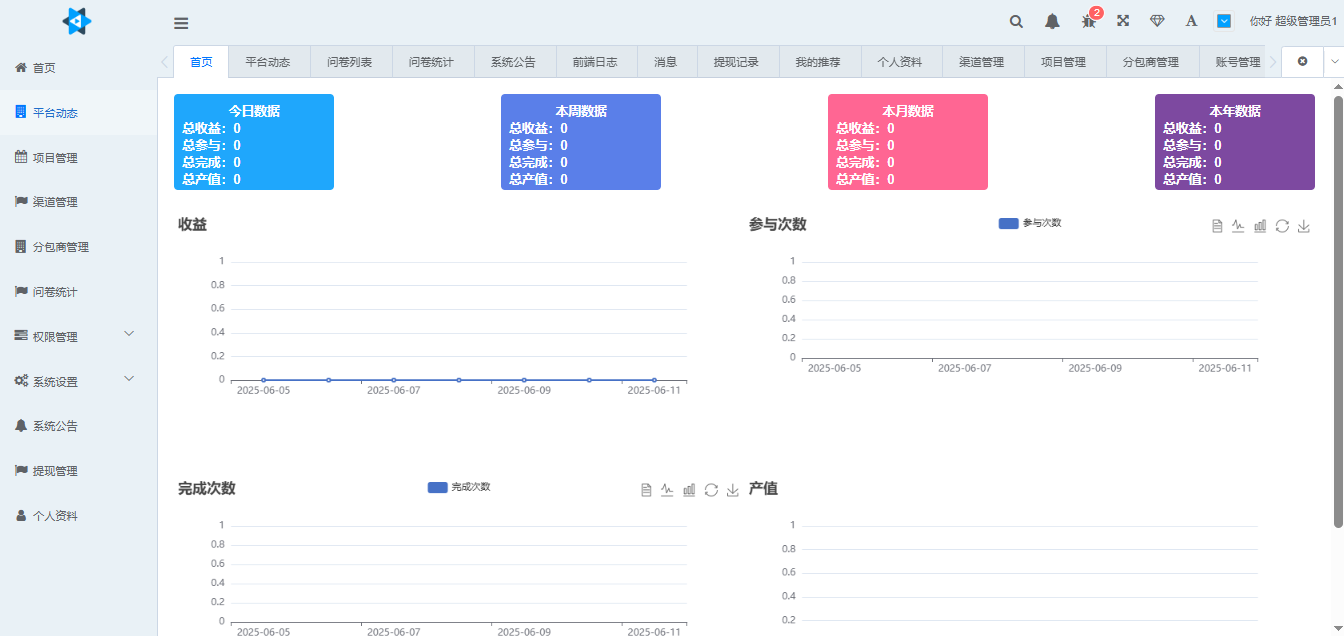This screenshot has width=1344, height=636.
Task: Enter fullscreen via the expand icon
Action: 1123,20
